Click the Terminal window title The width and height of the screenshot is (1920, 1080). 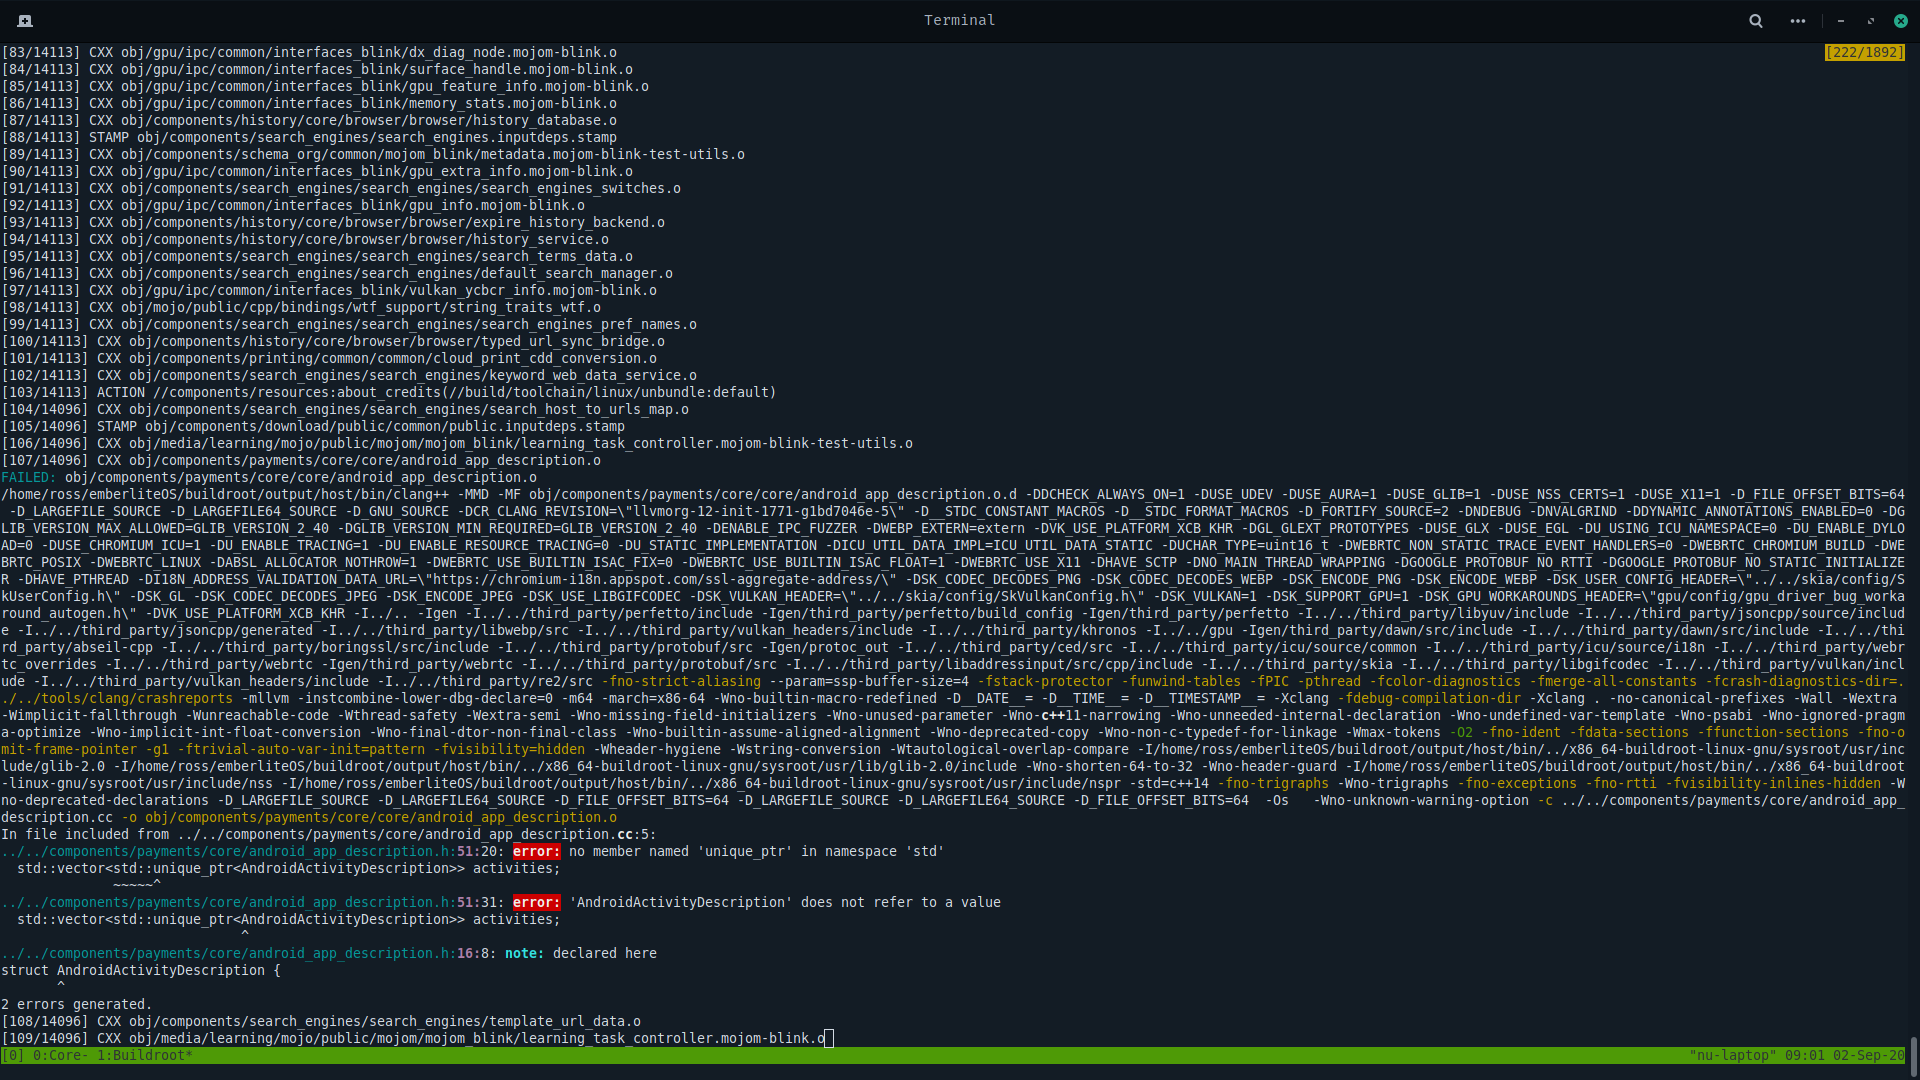pyautogui.click(x=959, y=20)
